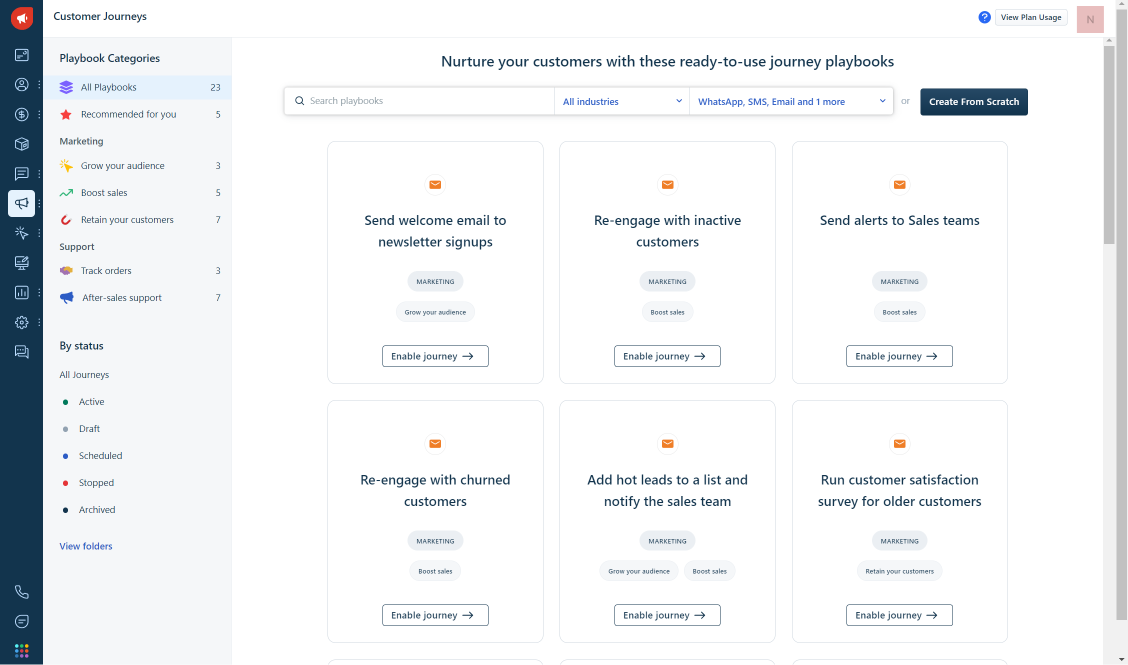Select the Boost sales category
Viewport: 1128px width, 665px height.
tap(104, 193)
